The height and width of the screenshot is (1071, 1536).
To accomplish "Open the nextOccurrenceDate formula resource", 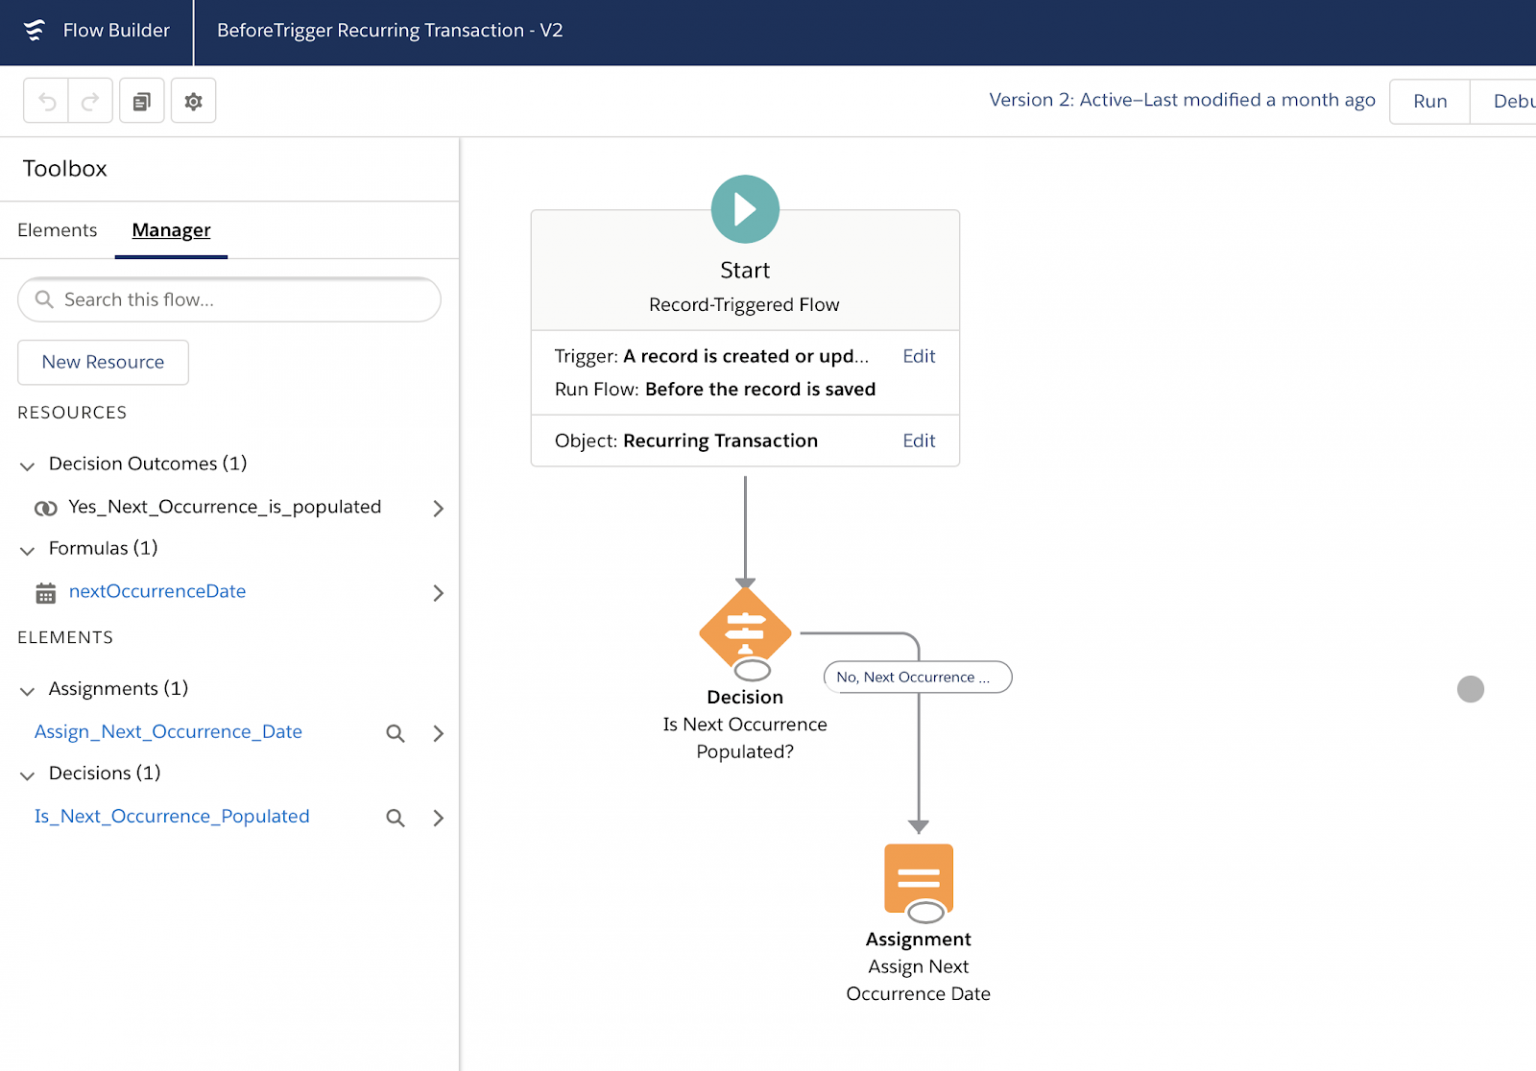I will [x=157, y=591].
